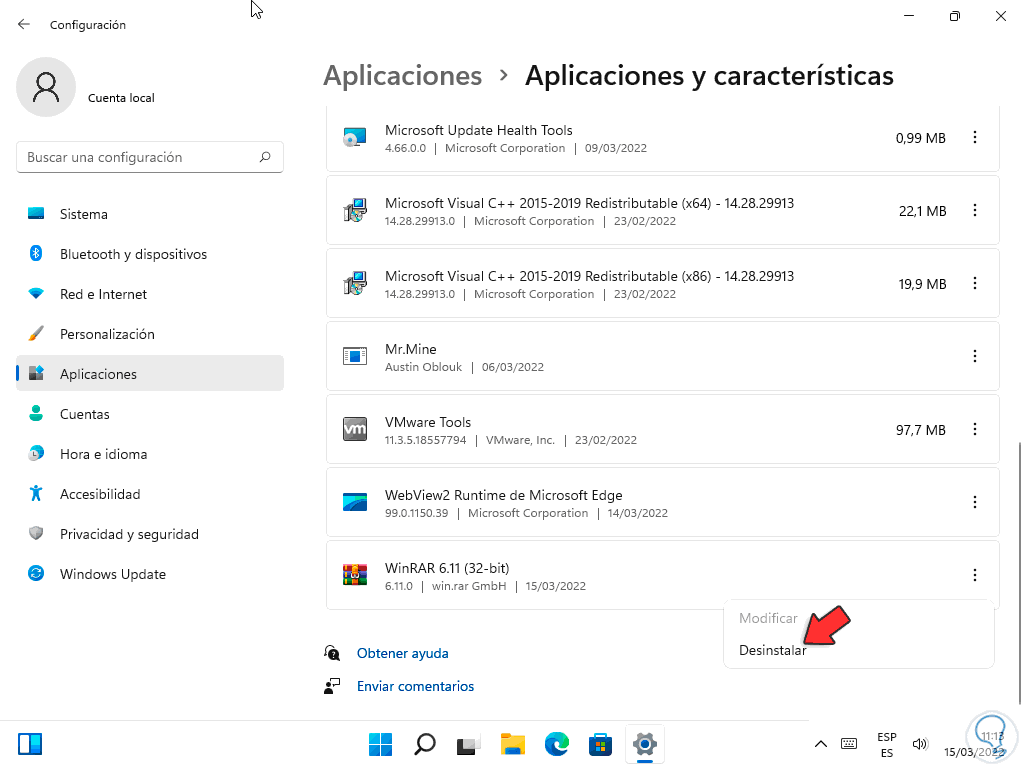Click the Sistema monitor icon
1024x768 pixels.
pyautogui.click(x=36, y=214)
